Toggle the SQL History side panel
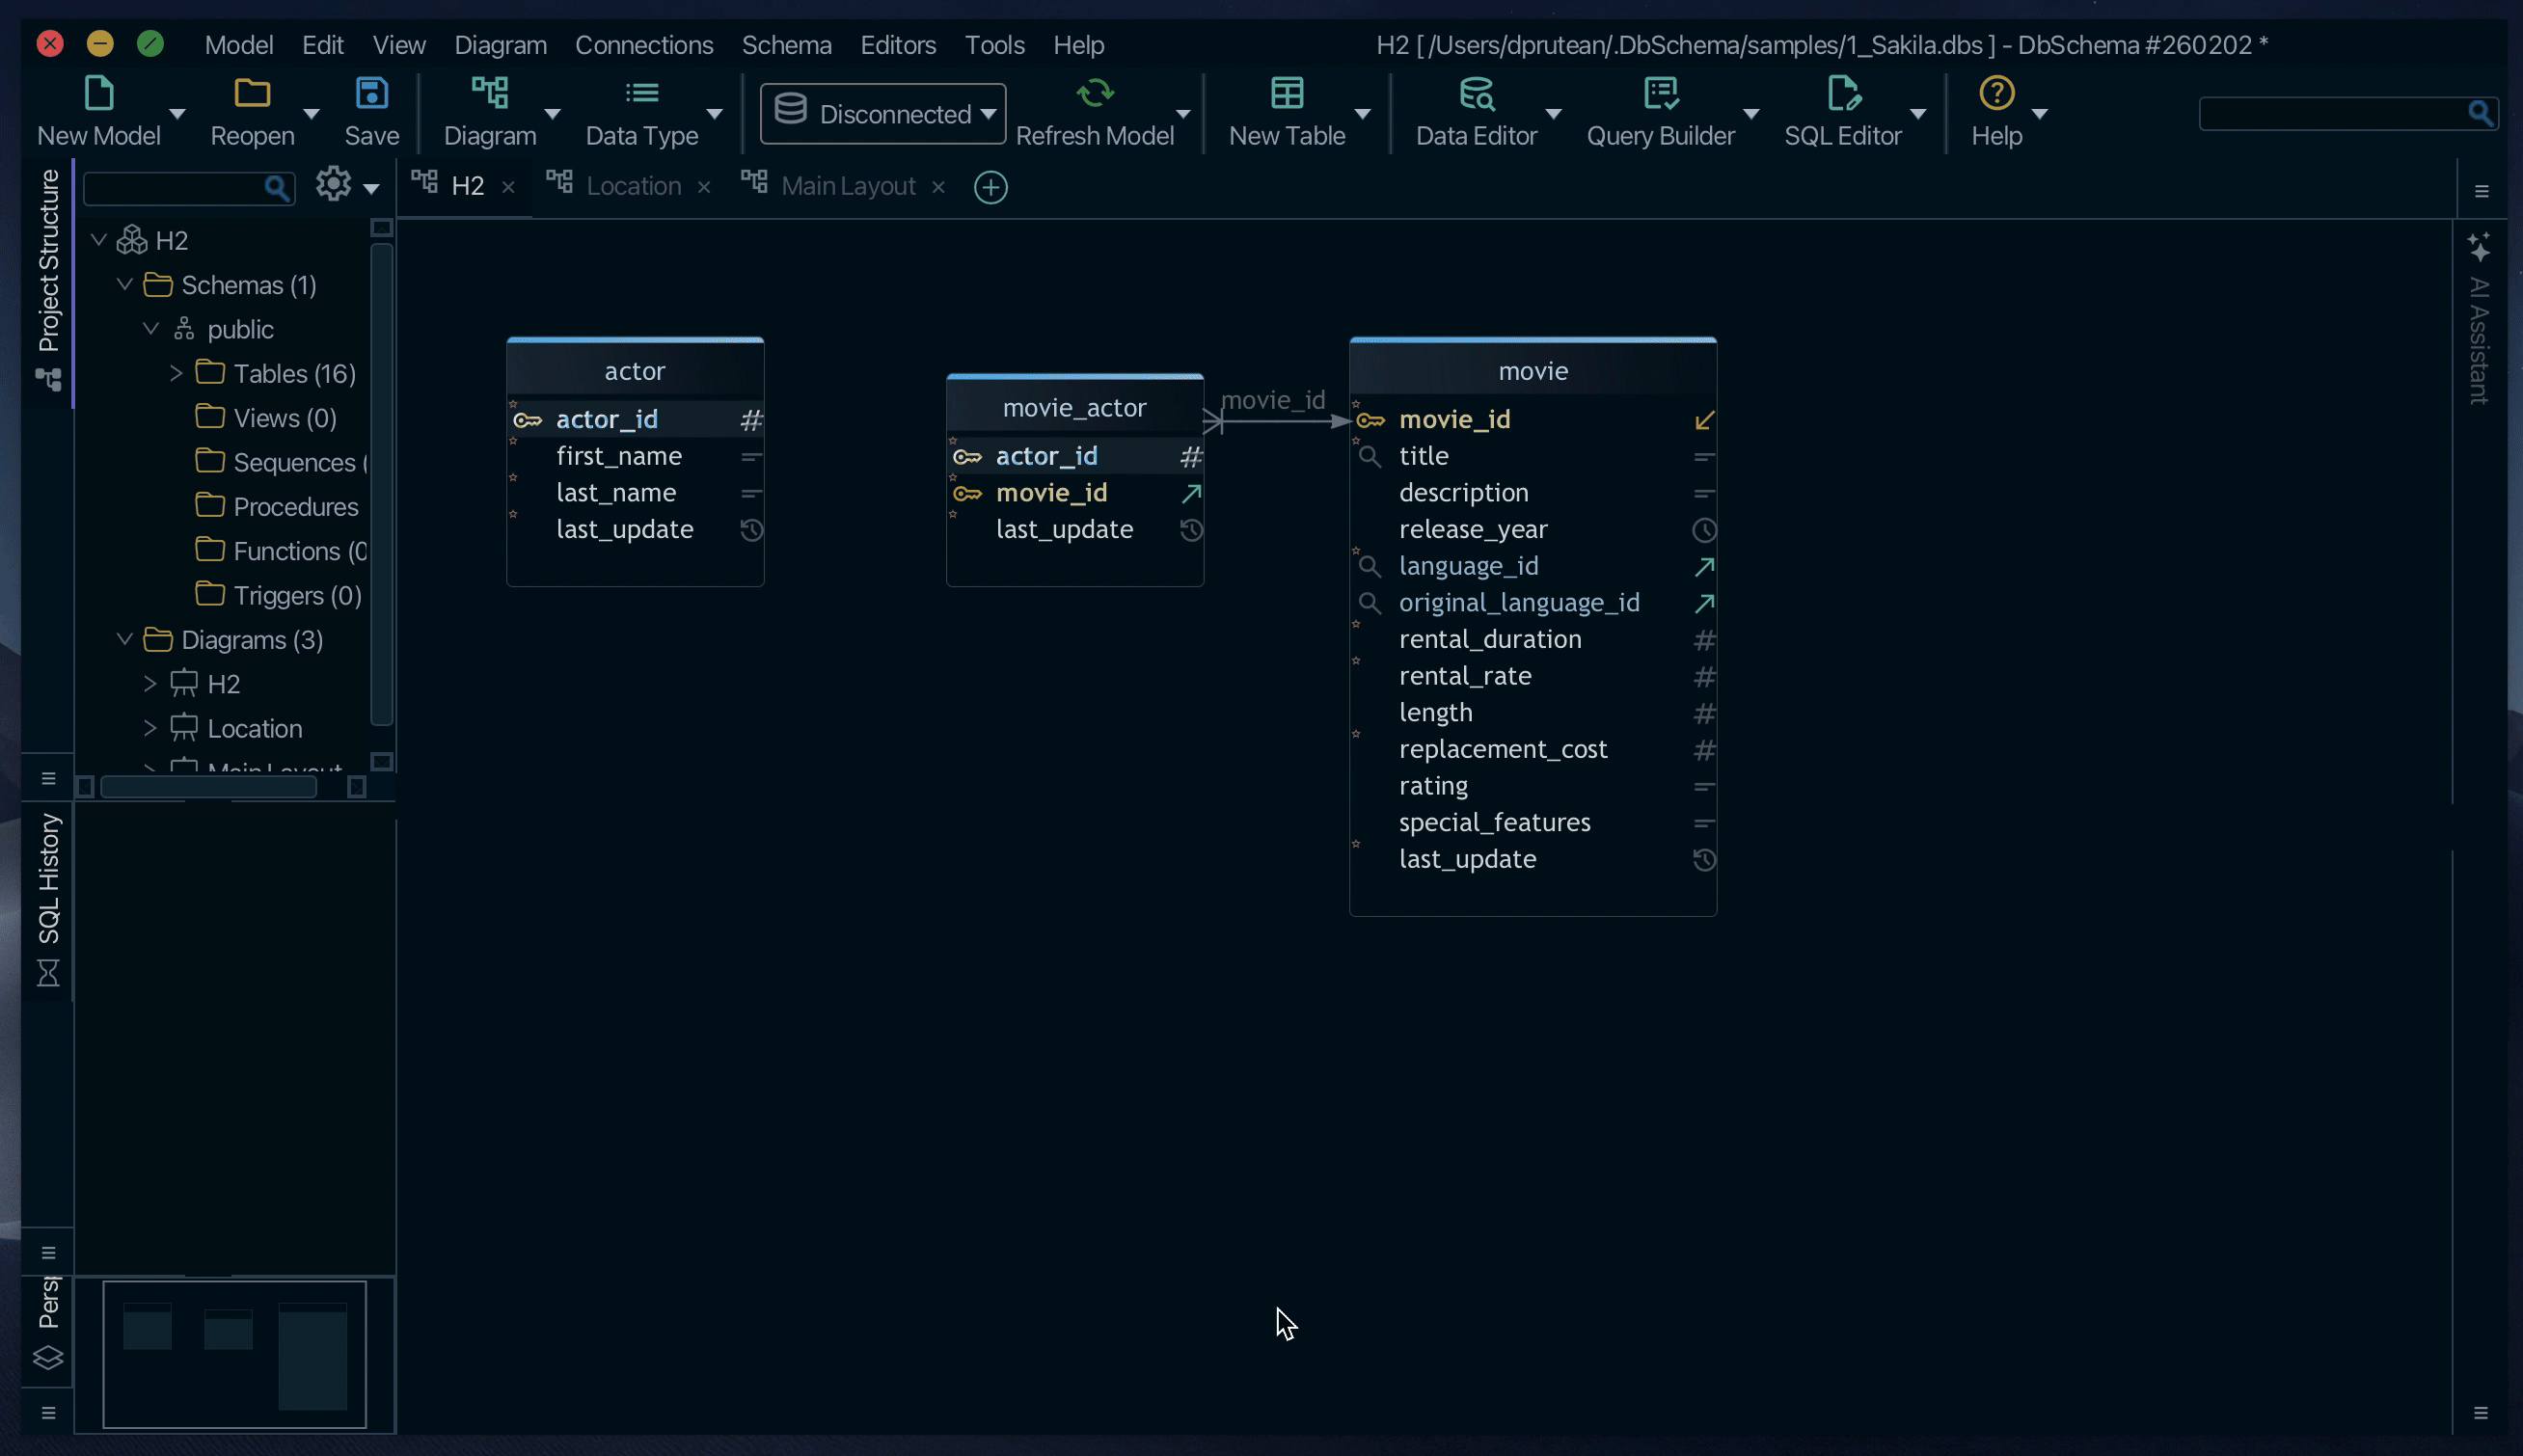Viewport: 2523px width, 1456px height. click(x=48, y=880)
